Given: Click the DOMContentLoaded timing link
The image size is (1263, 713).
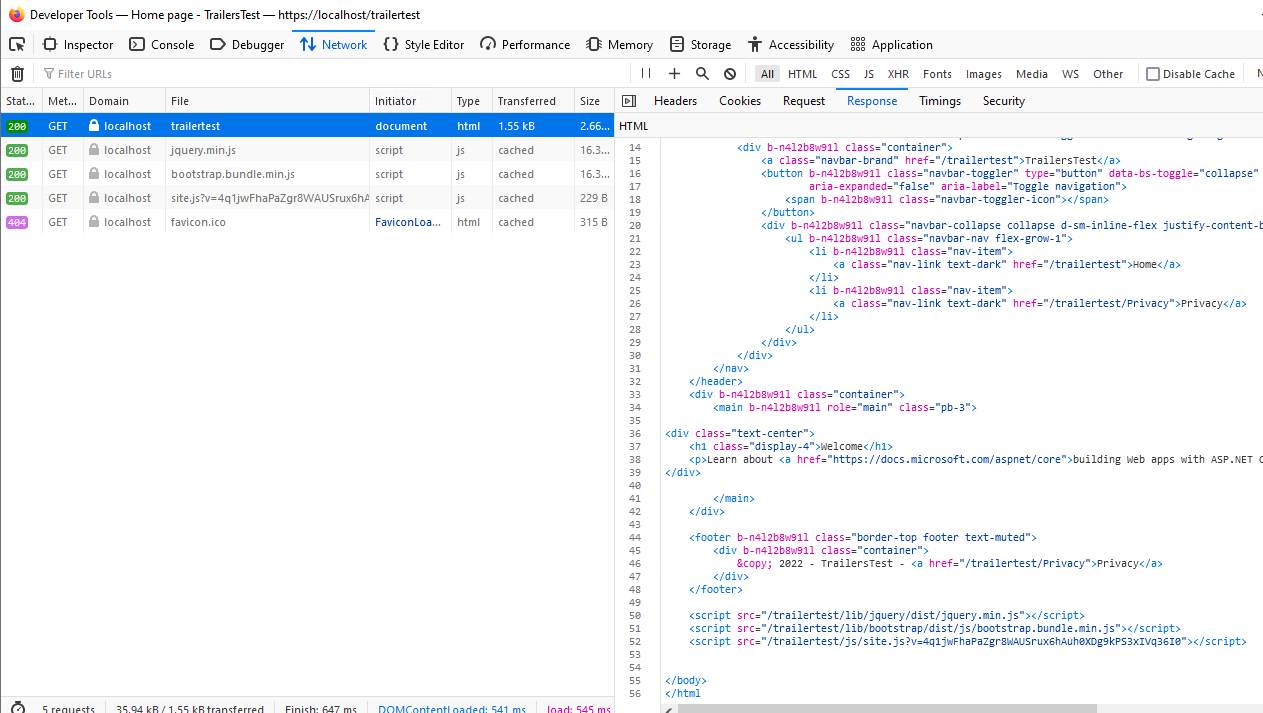Looking at the screenshot, I should click(x=451, y=708).
